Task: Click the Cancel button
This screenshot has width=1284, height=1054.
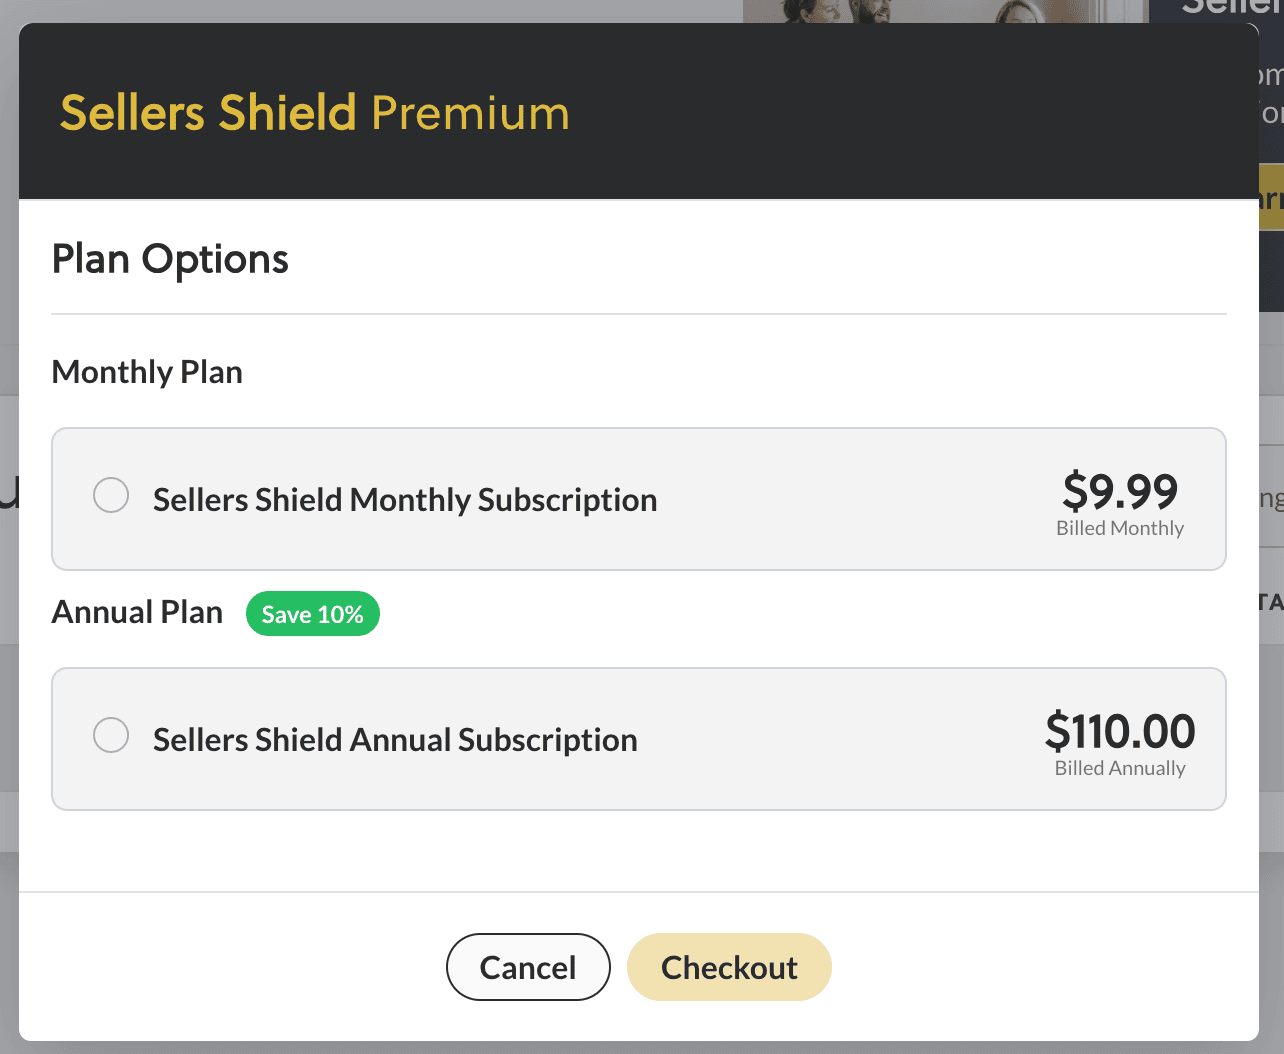Action: click(x=528, y=967)
